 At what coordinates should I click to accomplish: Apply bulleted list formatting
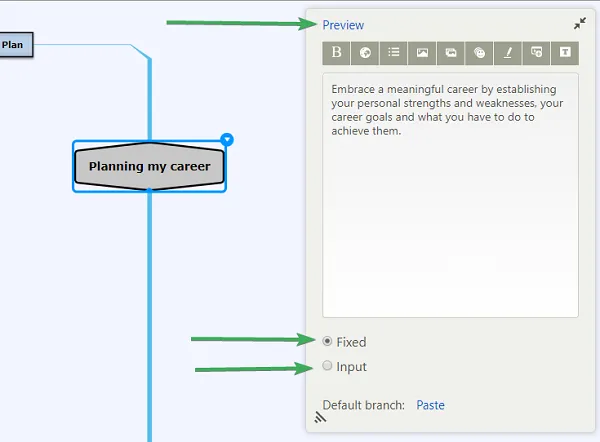pyautogui.click(x=393, y=53)
